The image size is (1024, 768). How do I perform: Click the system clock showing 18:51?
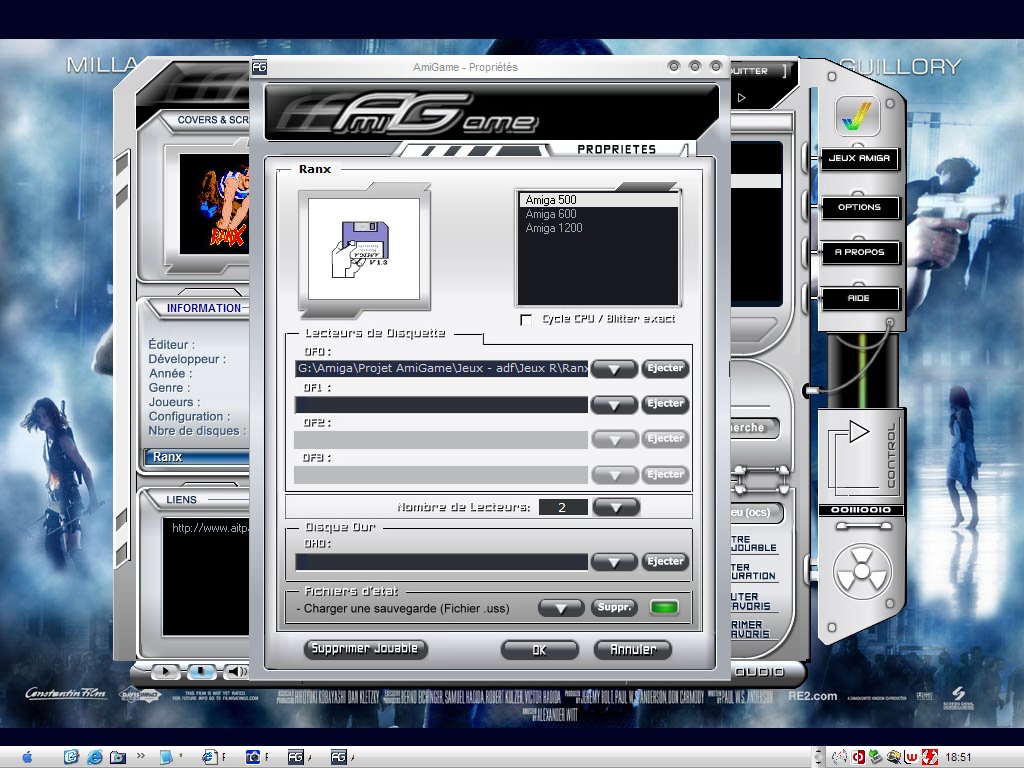pyautogui.click(x=958, y=758)
